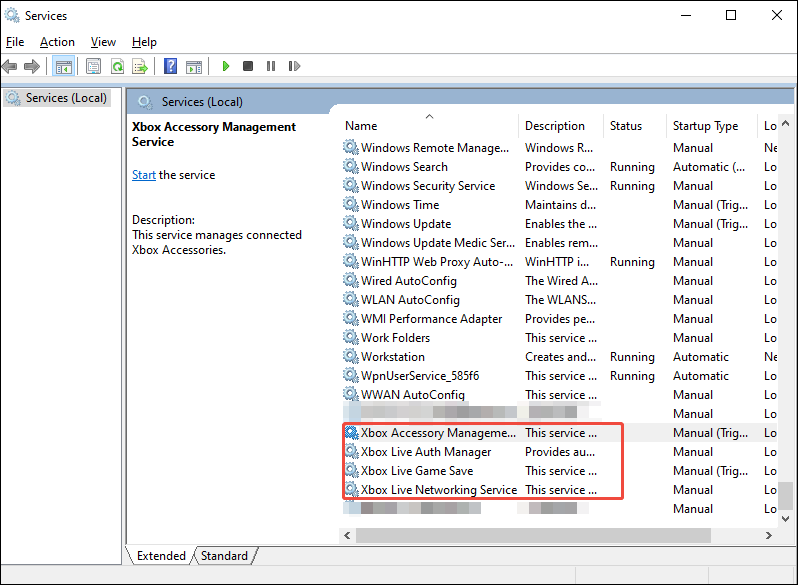Click the vertical scrollbar thumb
The image size is (798, 585).
pos(785,495)
